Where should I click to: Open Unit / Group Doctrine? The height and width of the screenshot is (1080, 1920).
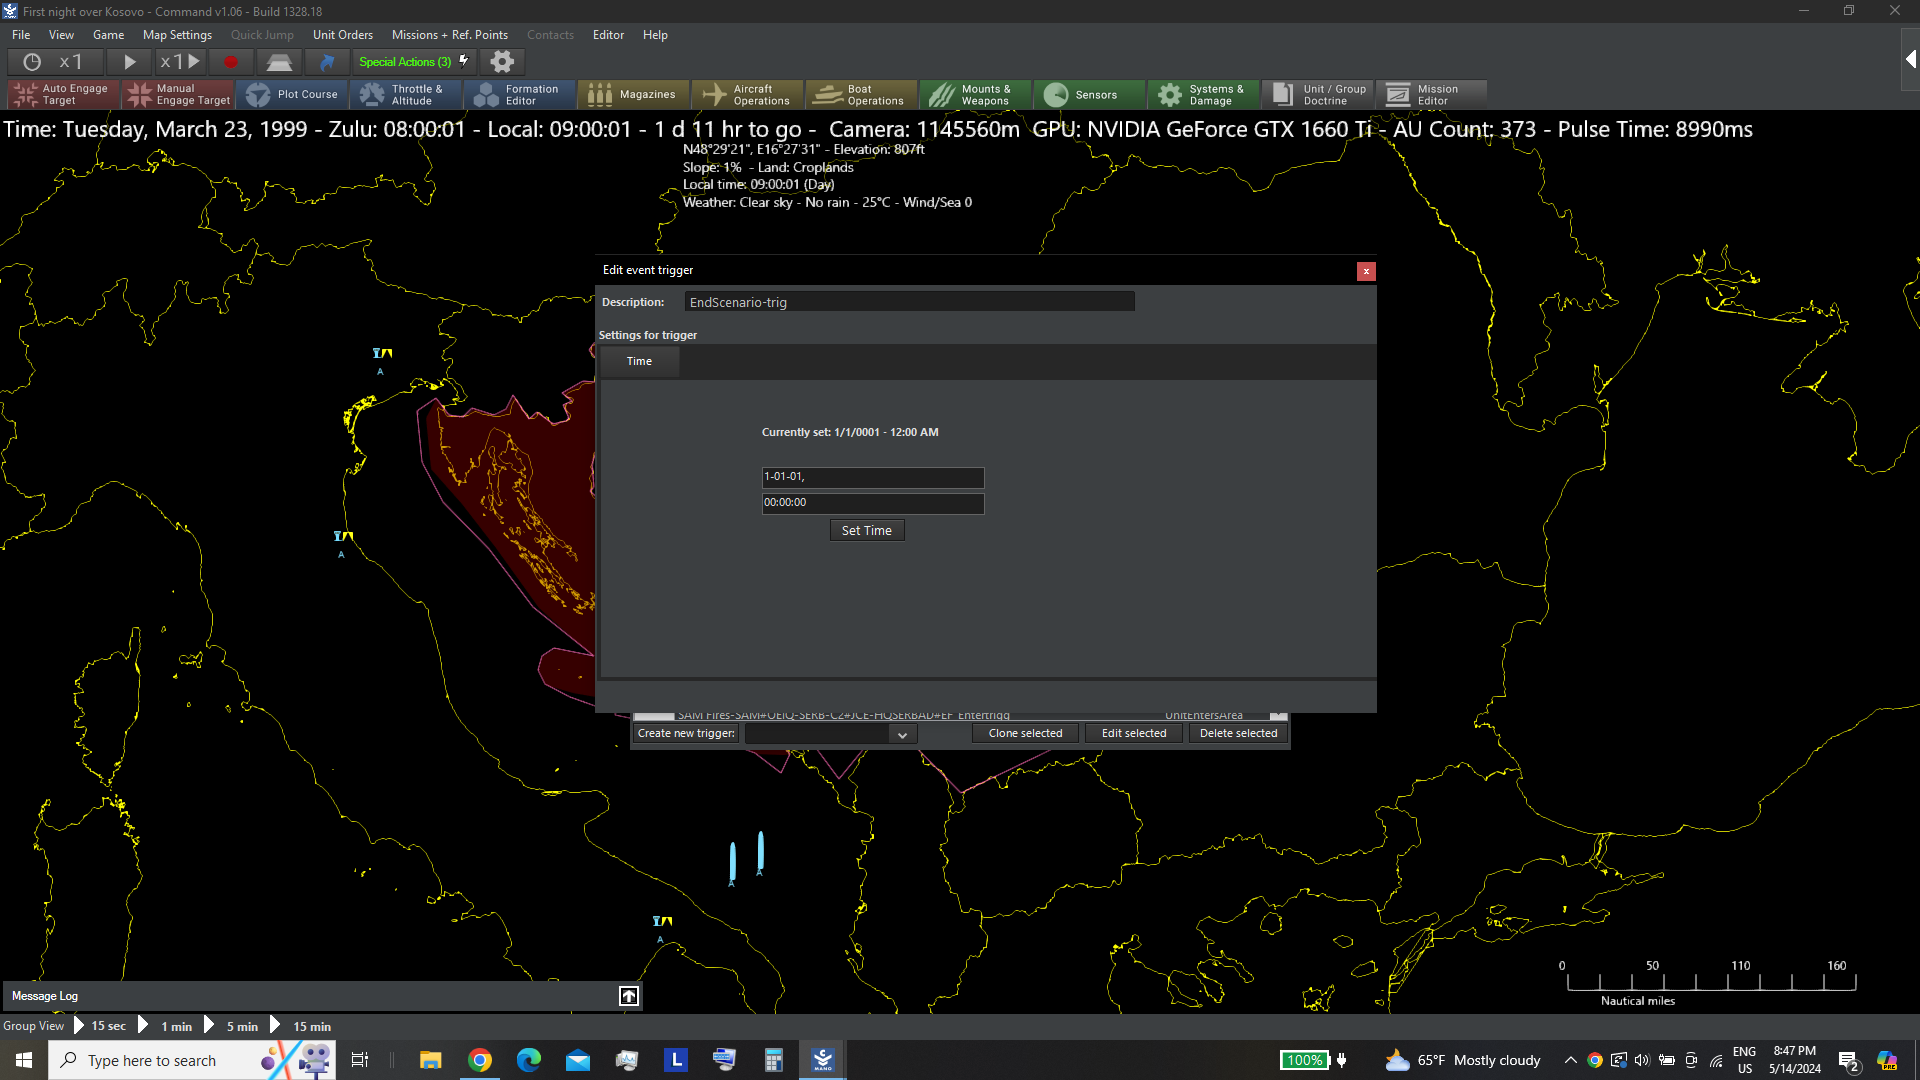click(x=1318, y=95)
